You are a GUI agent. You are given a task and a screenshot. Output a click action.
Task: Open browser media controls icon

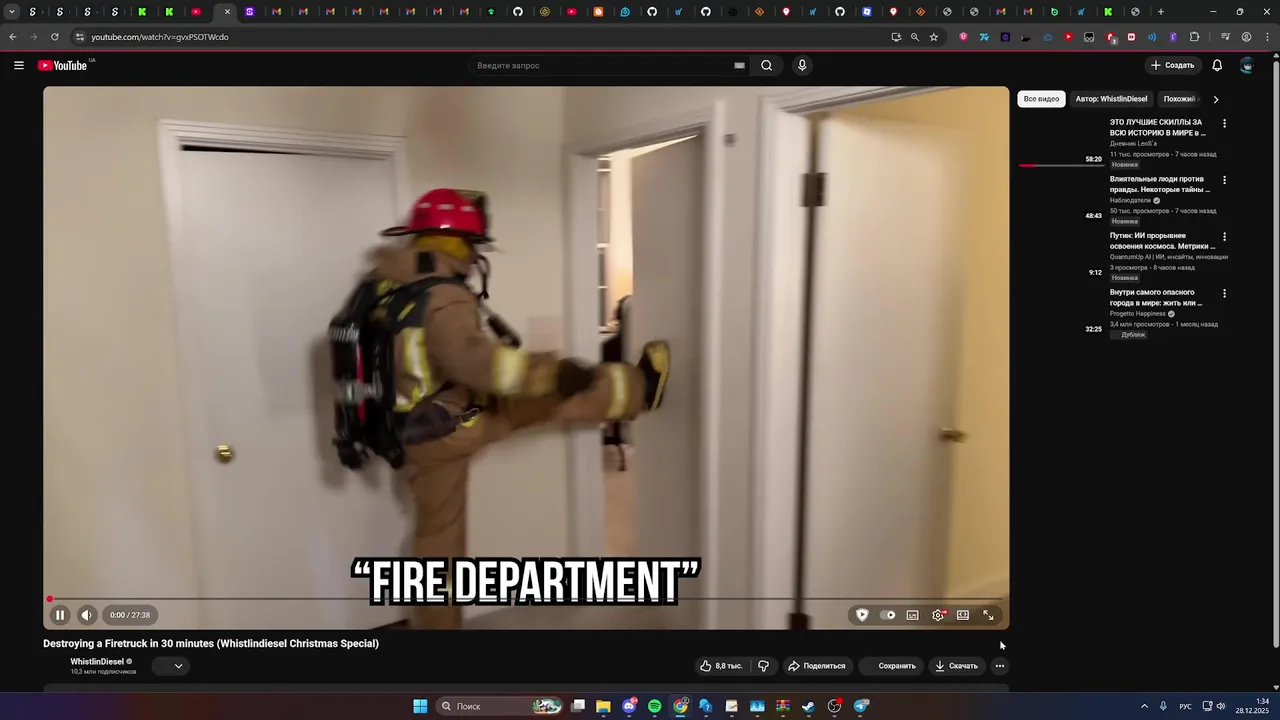point(1225,37)
